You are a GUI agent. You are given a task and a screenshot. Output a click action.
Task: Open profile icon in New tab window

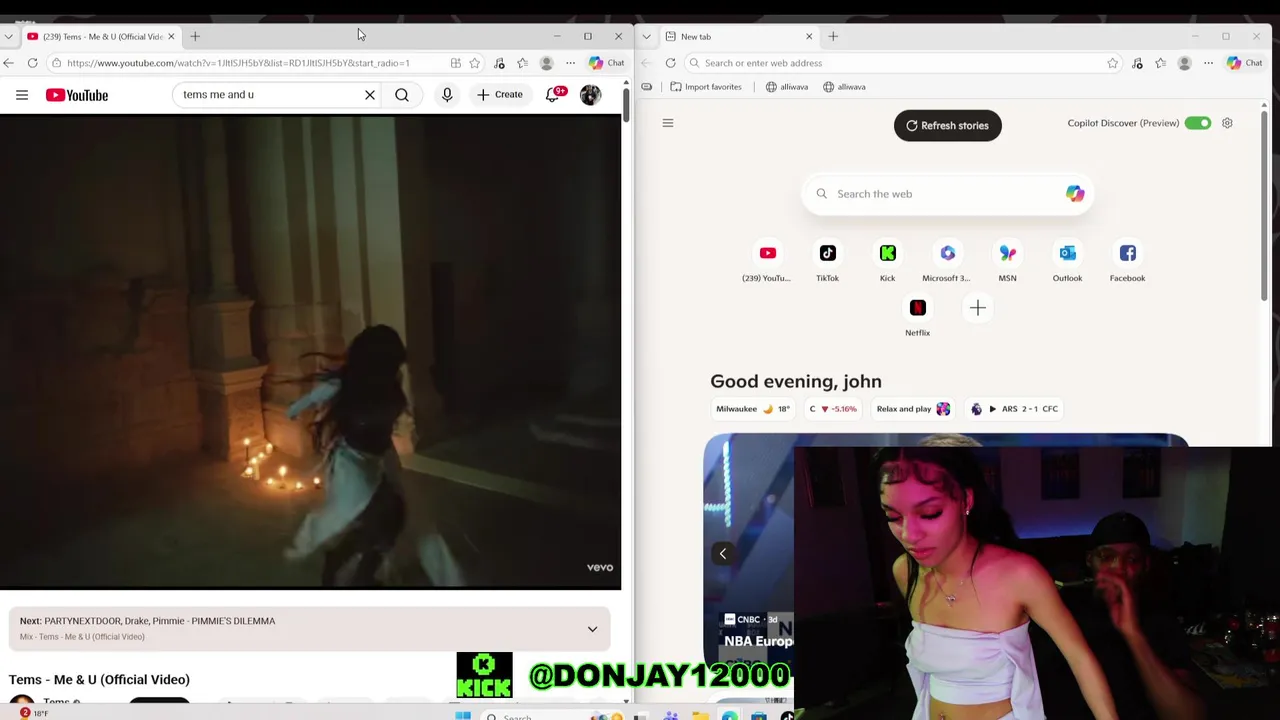(1184, 63)
